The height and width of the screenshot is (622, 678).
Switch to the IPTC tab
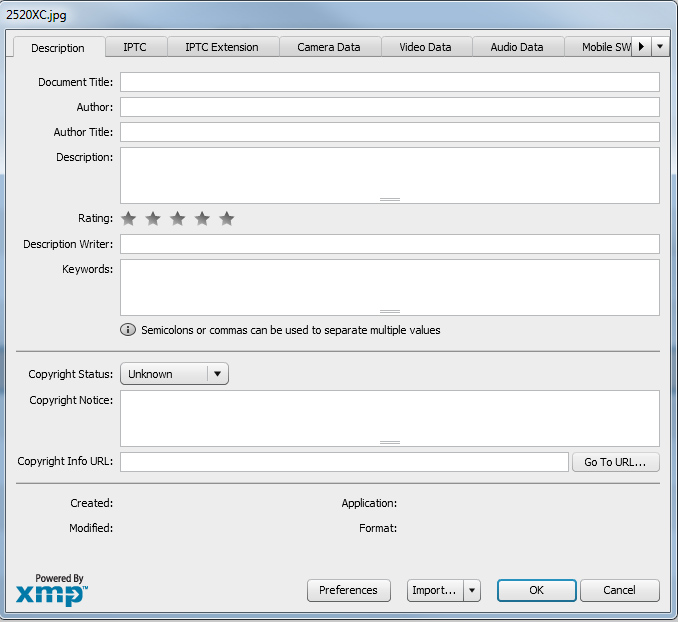(x=135, y=47)
